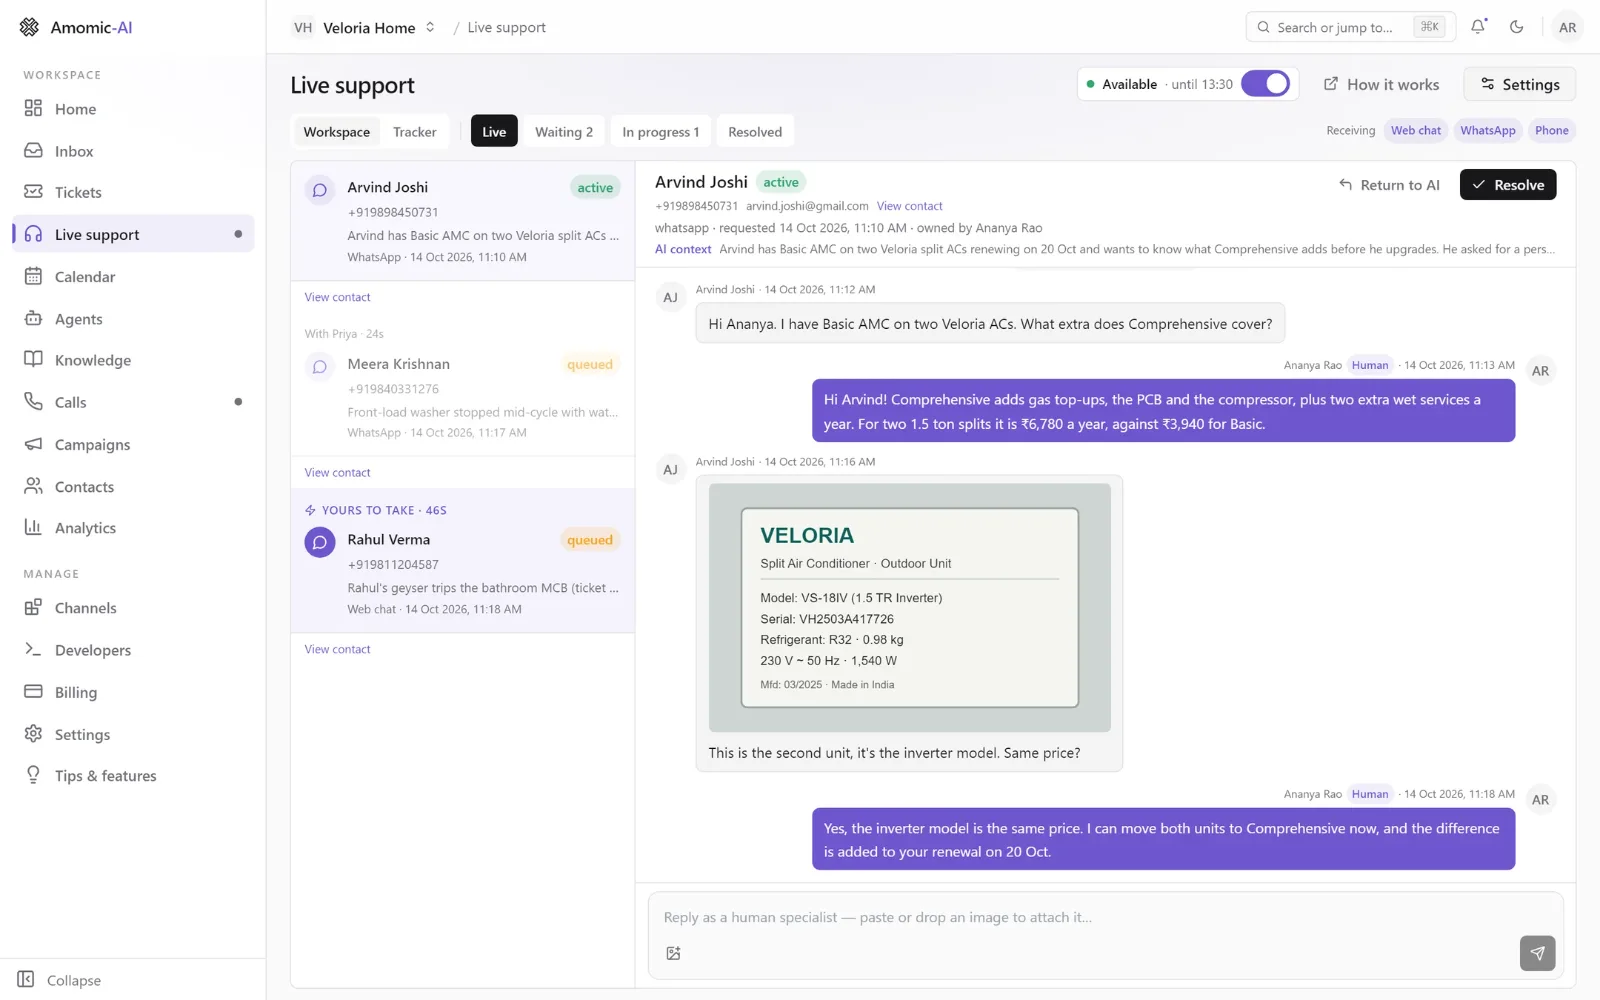Open the Calendar page
Image resolution: width=1600 pixels, height=1000 pixels.
[133, 277]
